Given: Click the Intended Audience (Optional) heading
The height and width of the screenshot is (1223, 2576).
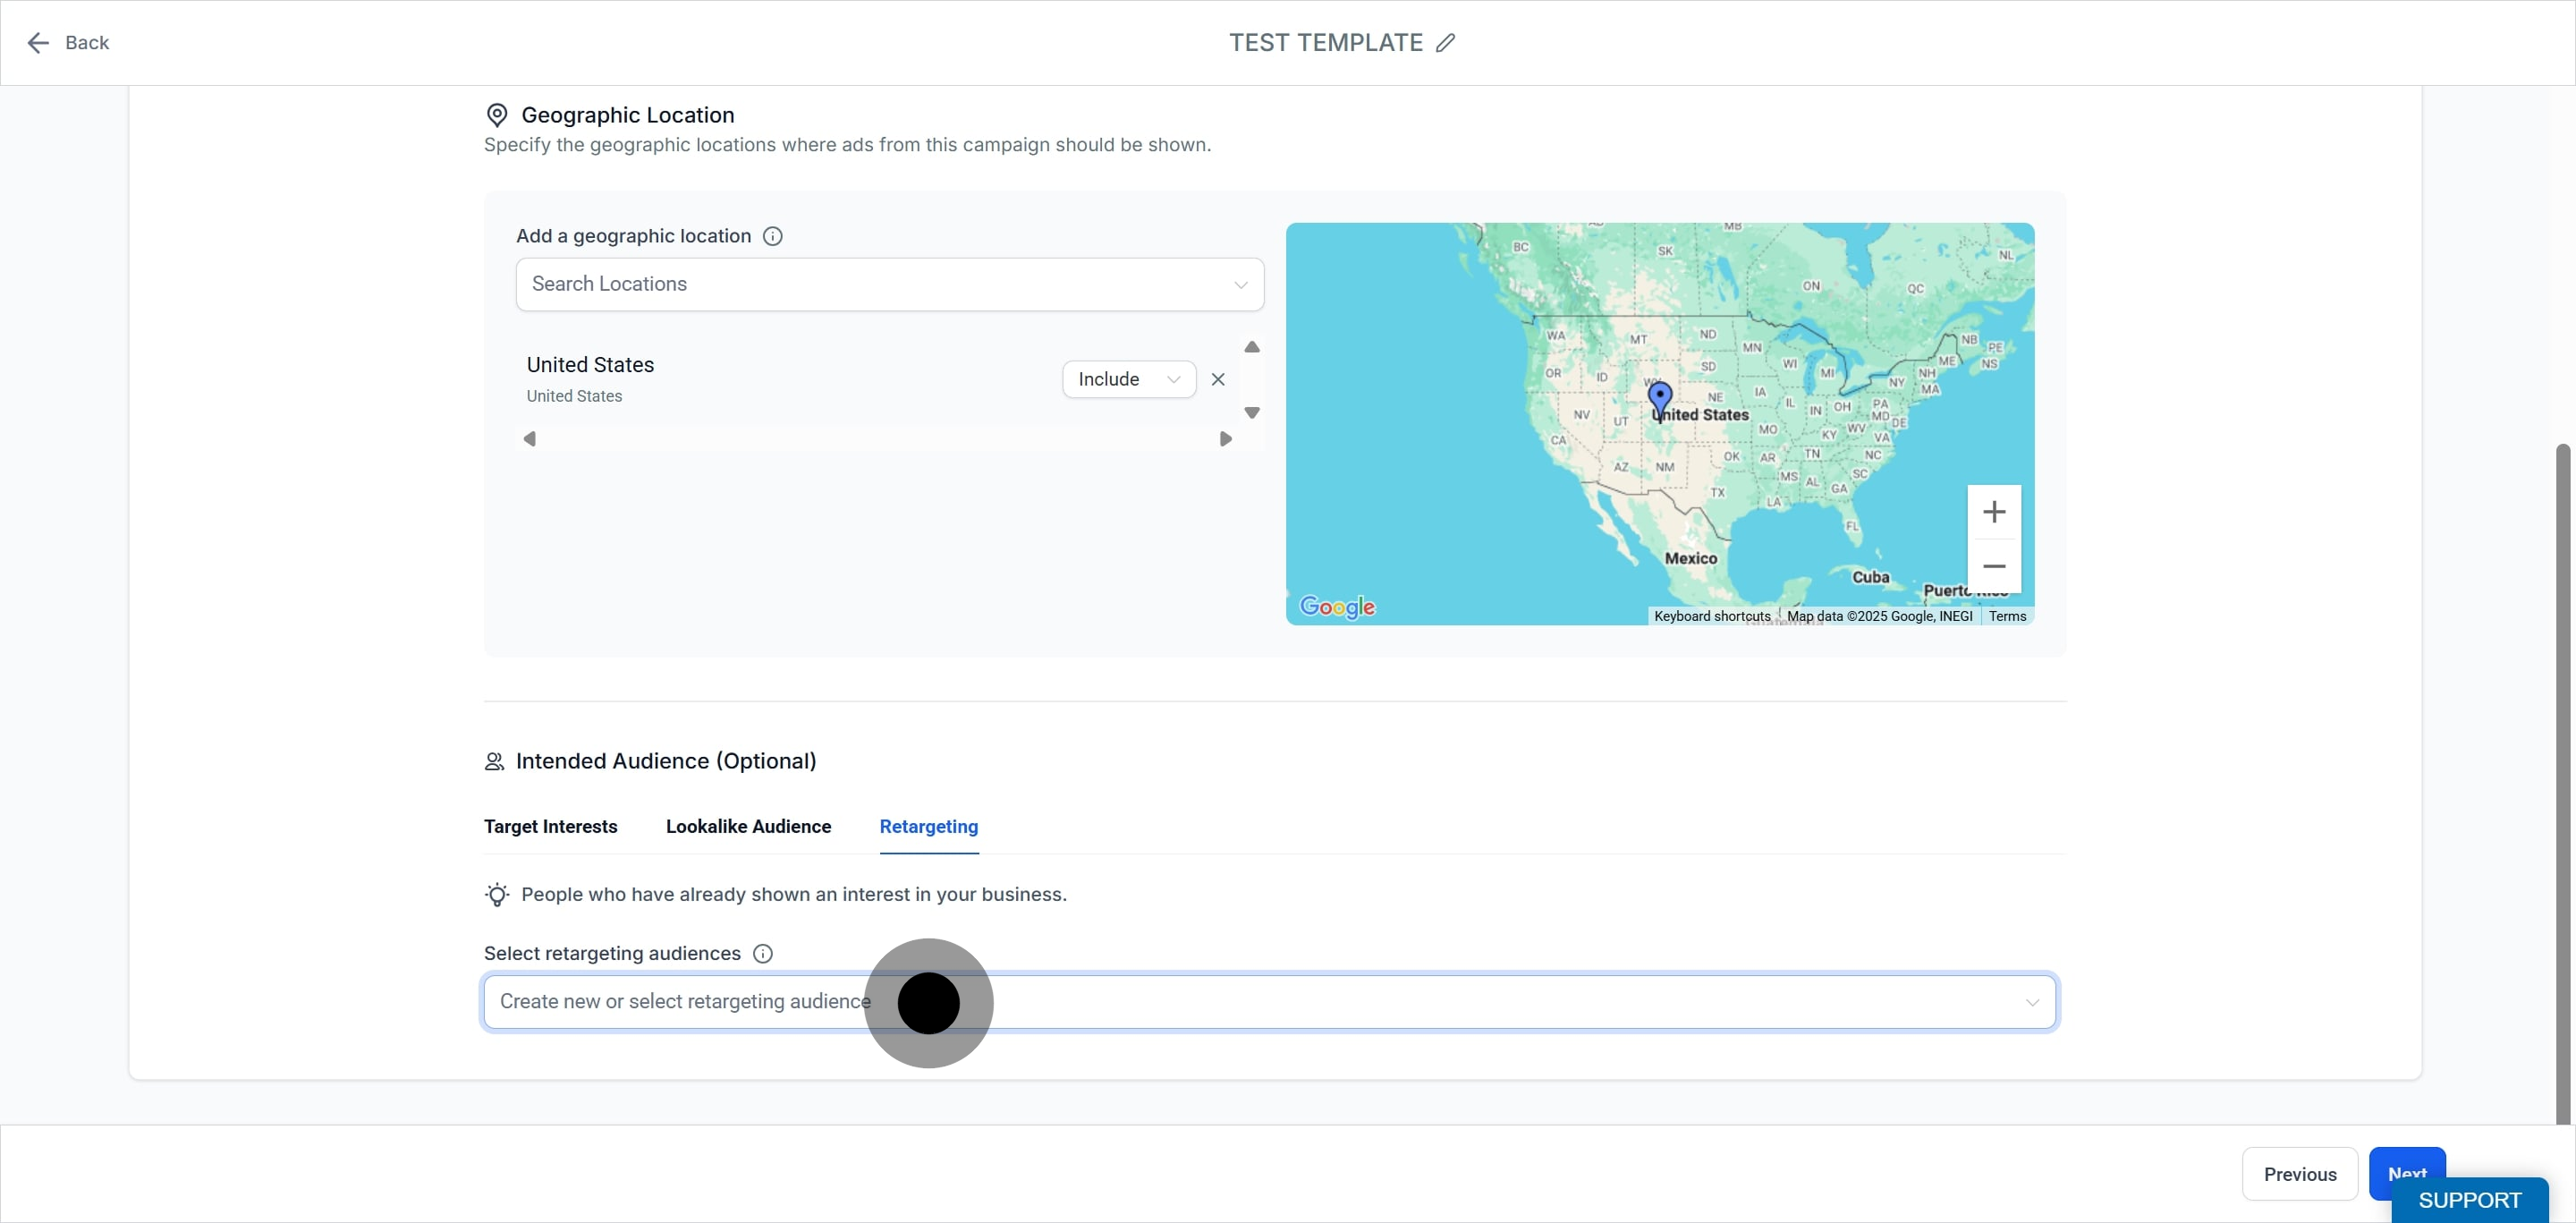Looking at the screenshot, I should (x=666, y=762).
